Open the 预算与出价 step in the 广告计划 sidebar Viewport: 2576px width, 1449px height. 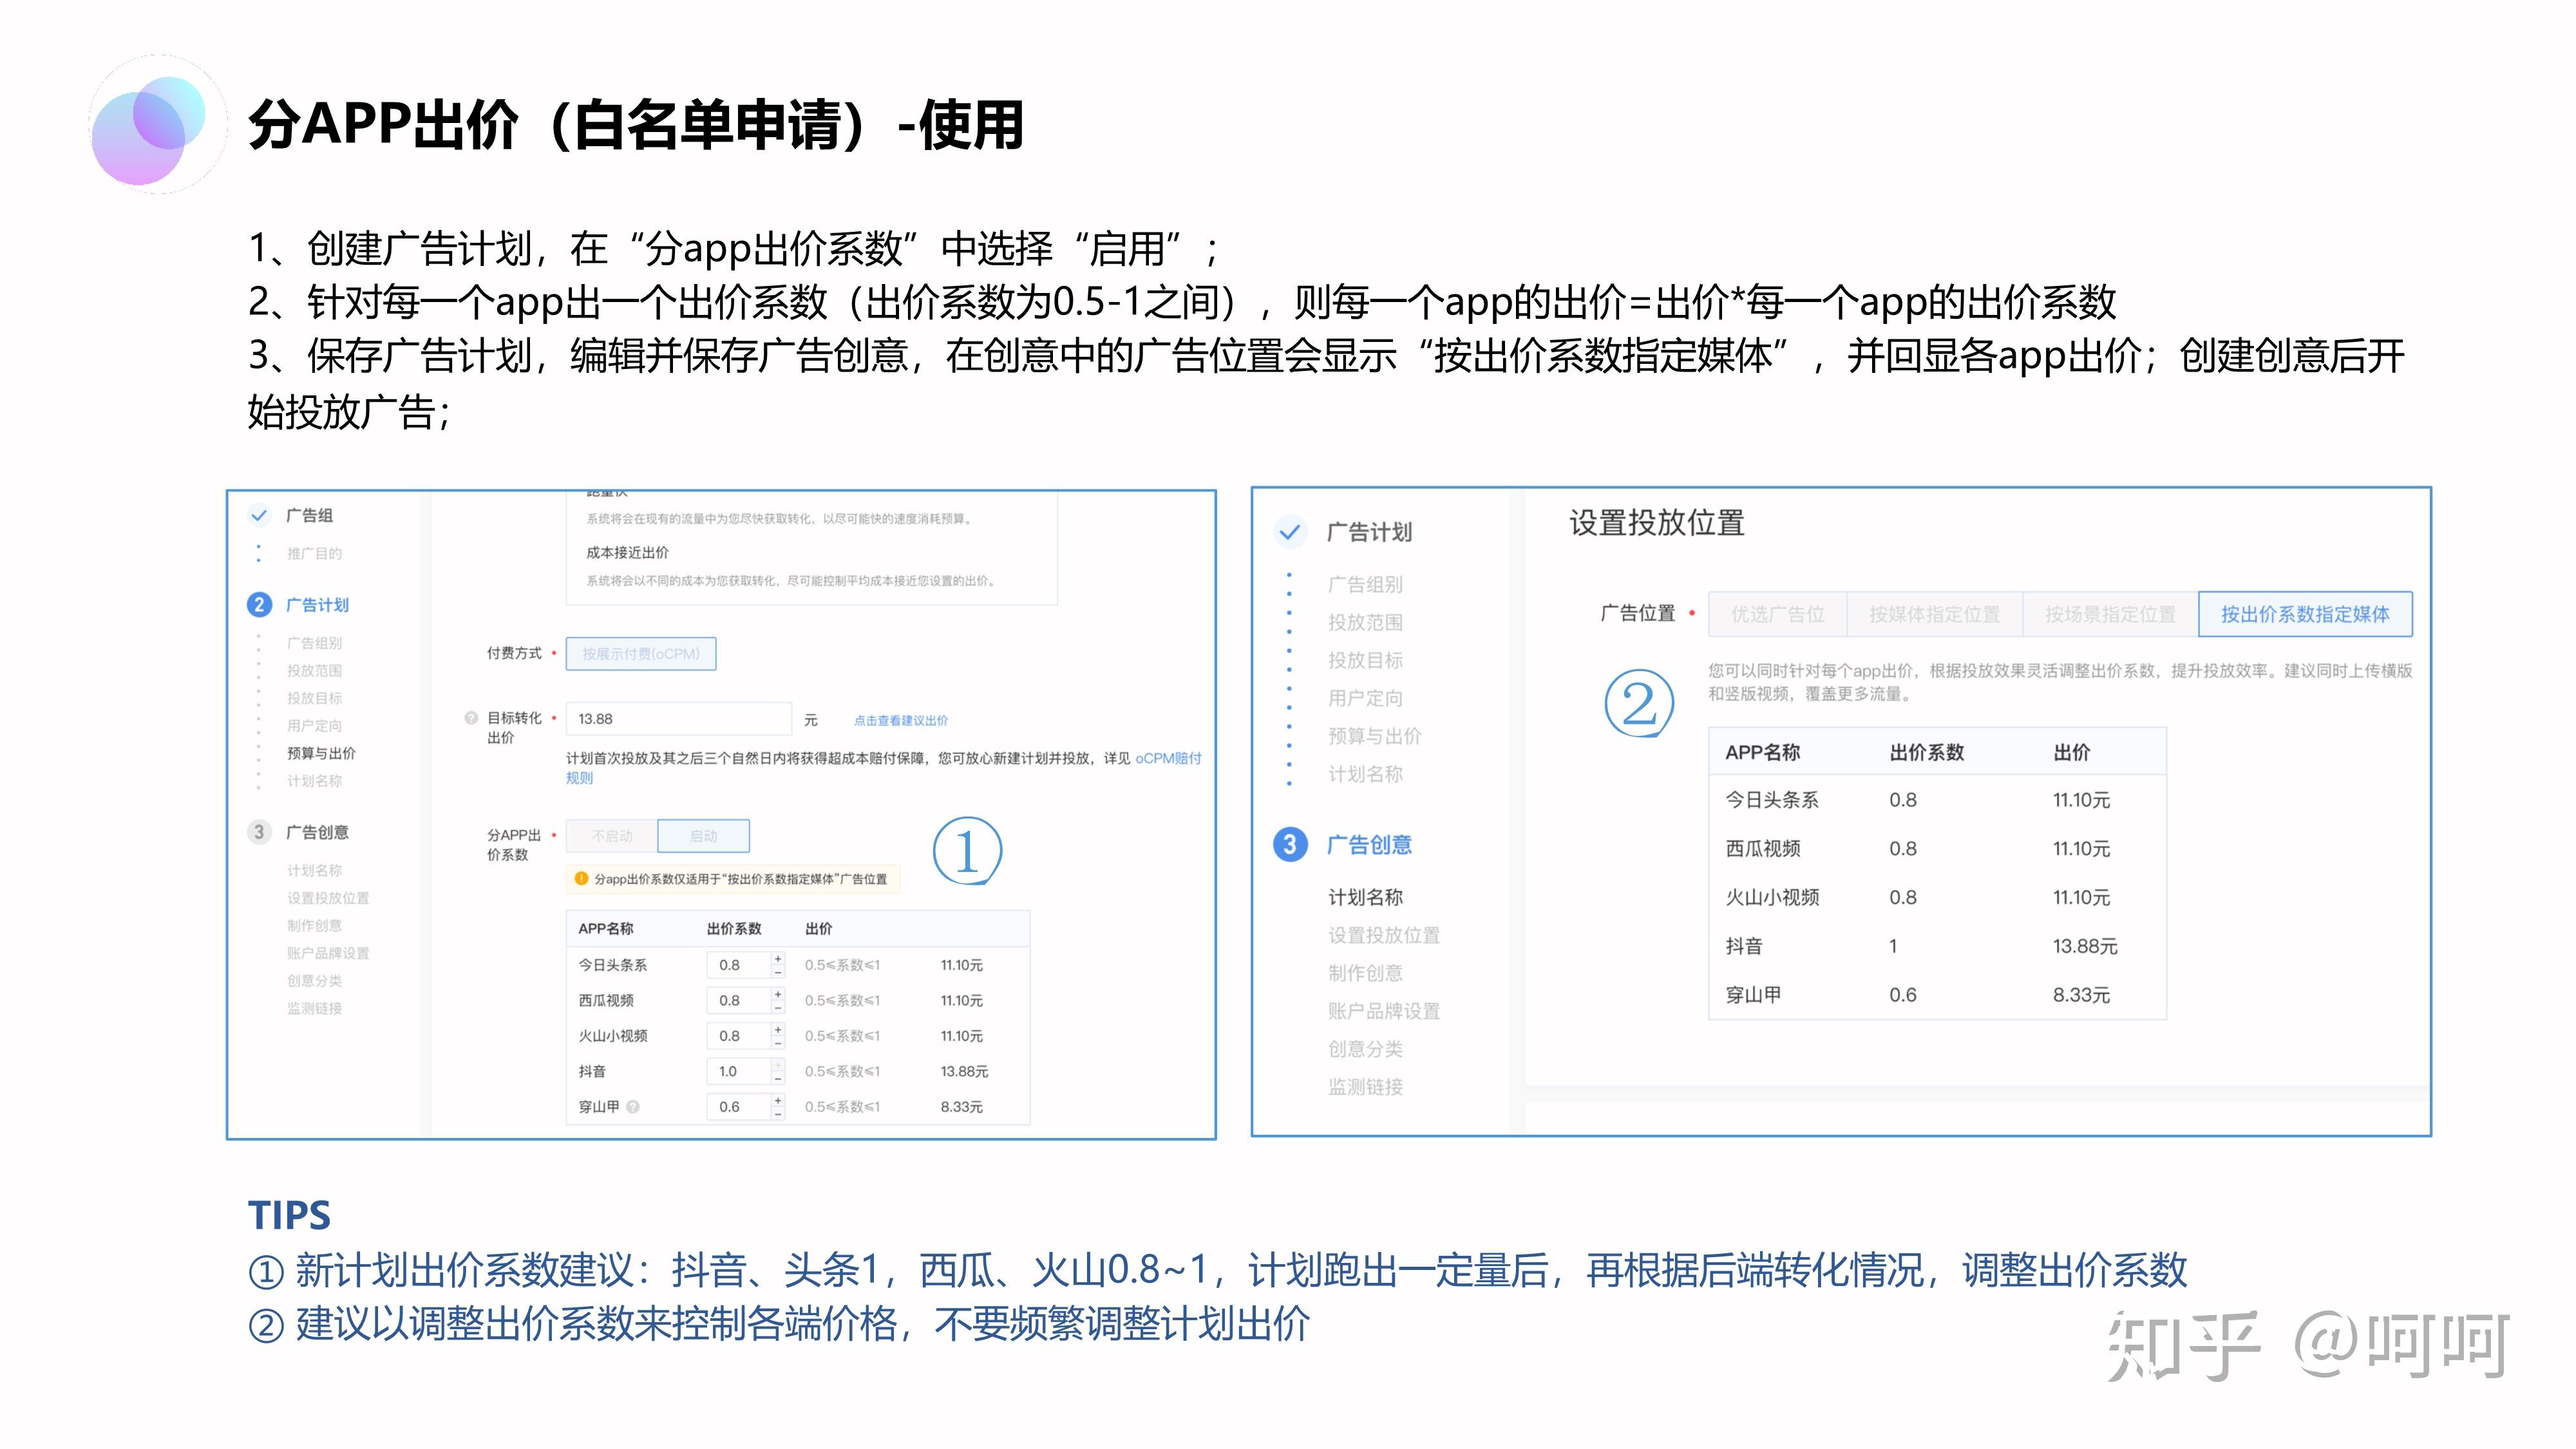pyautogui.click(x=321, y=753)
